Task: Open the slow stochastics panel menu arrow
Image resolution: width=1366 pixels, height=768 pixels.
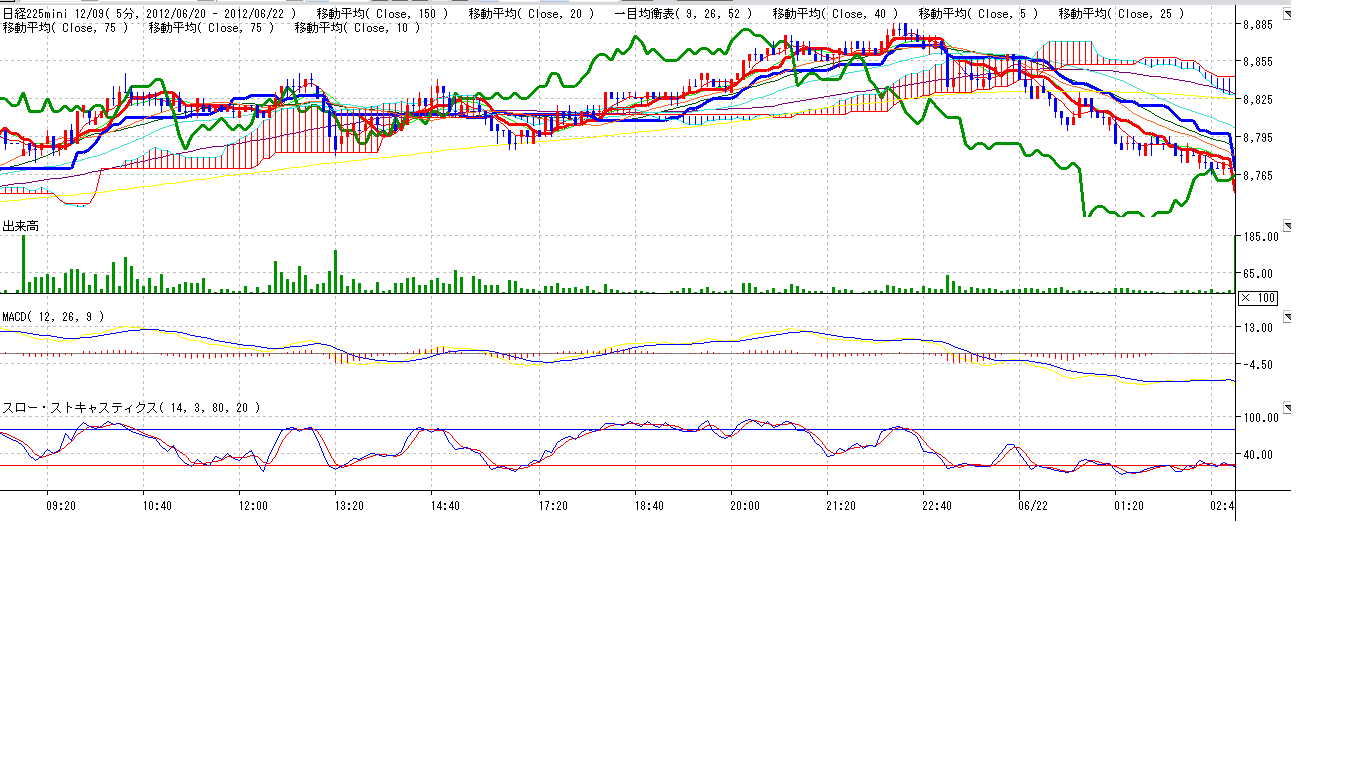Action: [x=1287, y=408]
